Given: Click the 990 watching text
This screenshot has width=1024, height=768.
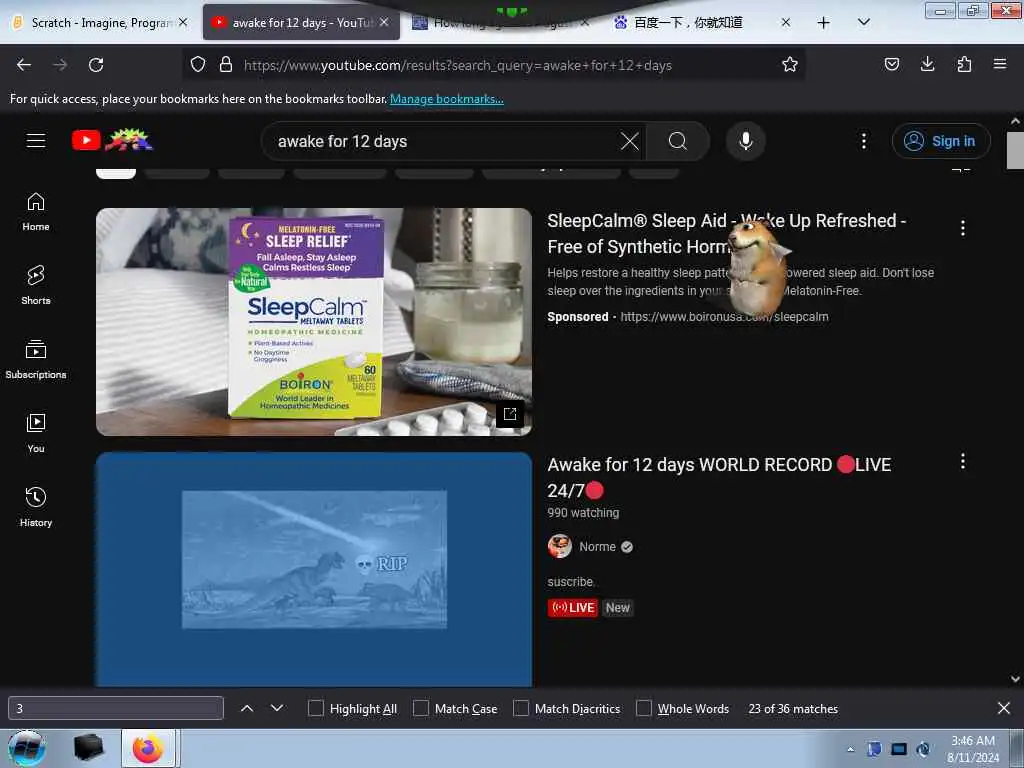Looking at the screenshot, I should click(x=583, y=513).
